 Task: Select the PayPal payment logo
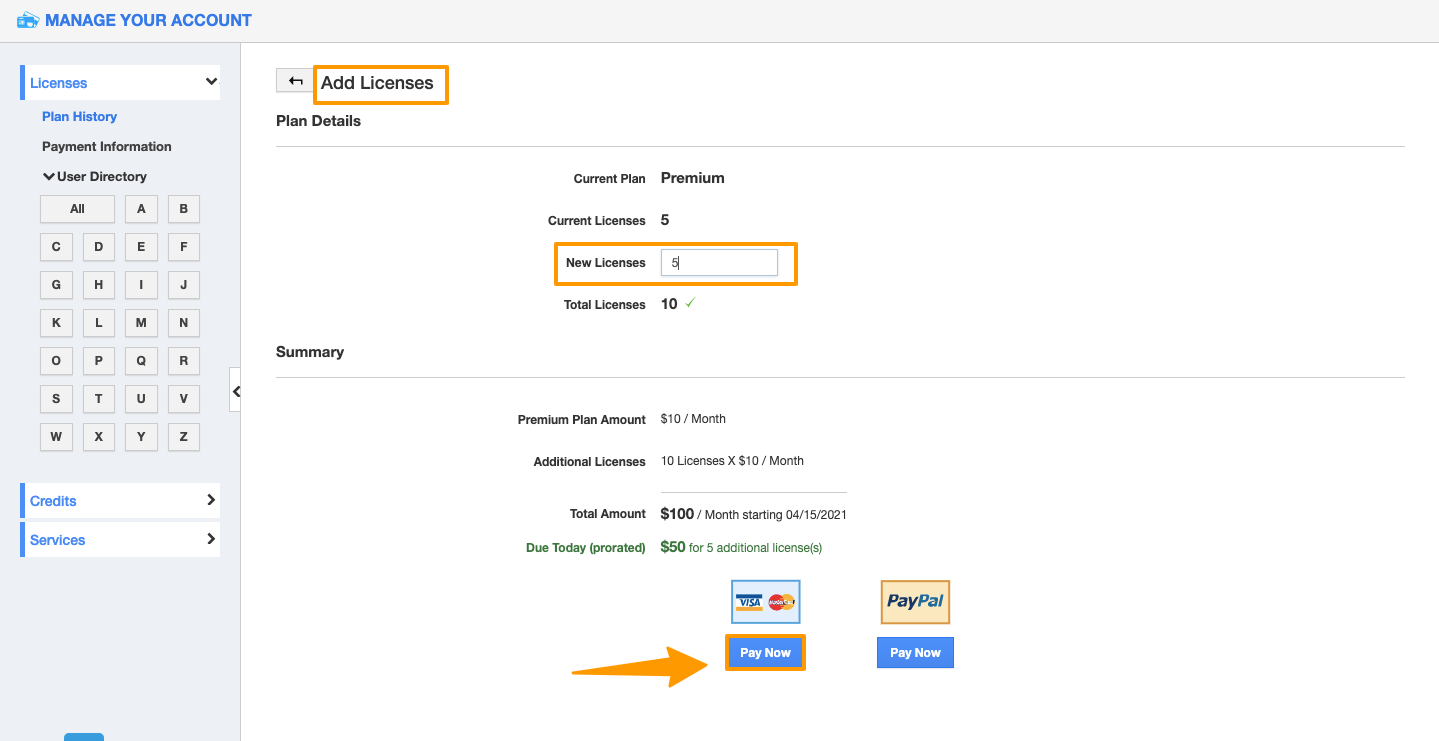pos(915,602)
